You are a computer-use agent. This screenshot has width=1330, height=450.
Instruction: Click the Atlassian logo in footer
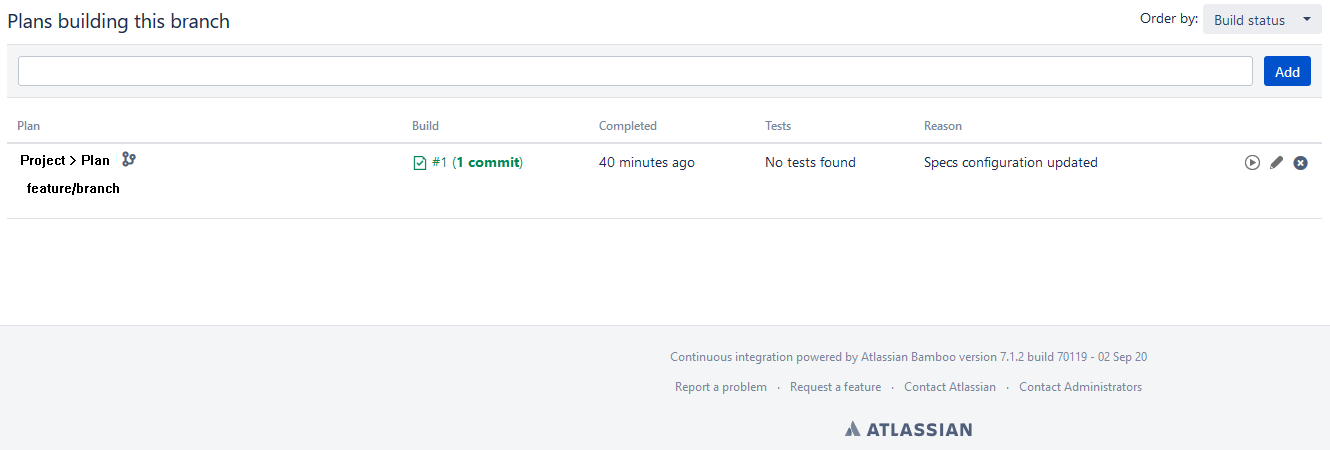click(908, 429)
